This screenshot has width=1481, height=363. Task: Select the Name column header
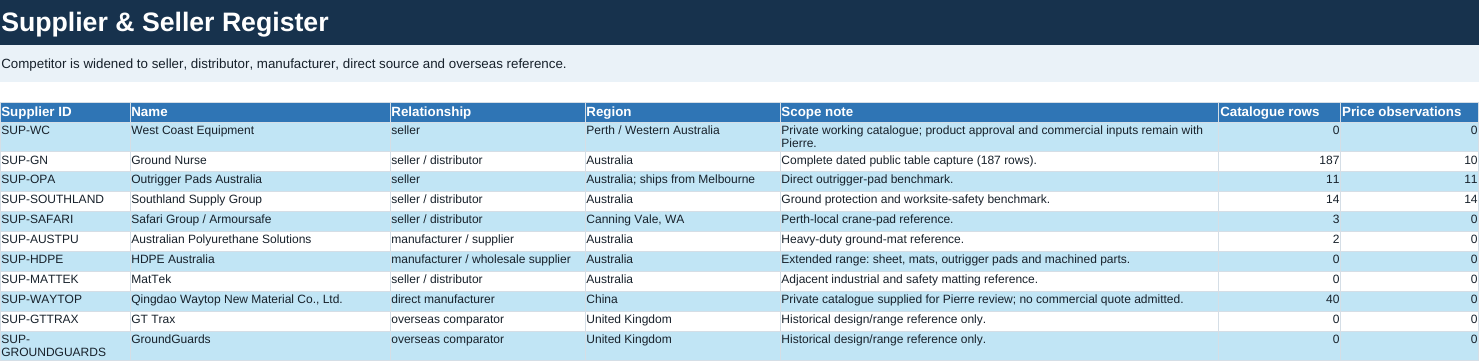[260, 112]
